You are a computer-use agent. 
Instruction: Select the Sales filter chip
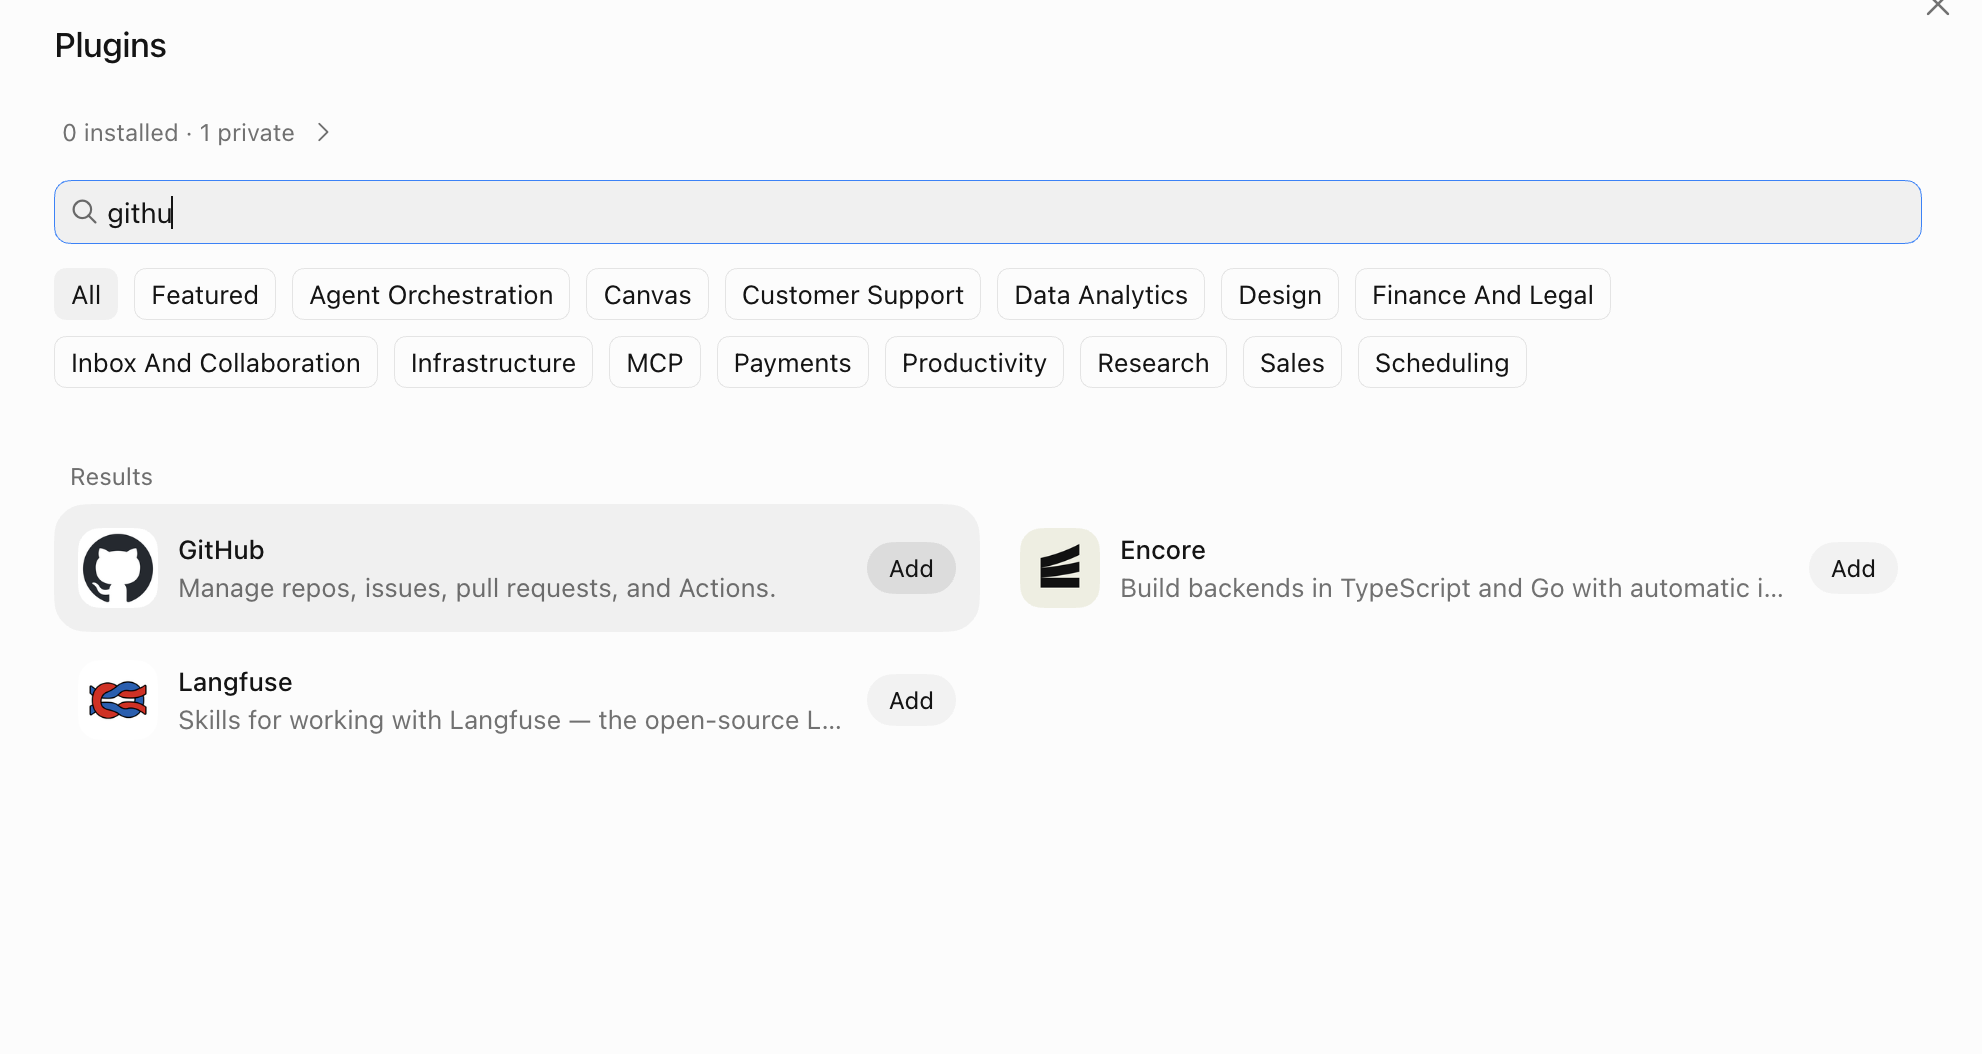point(1292,363)
